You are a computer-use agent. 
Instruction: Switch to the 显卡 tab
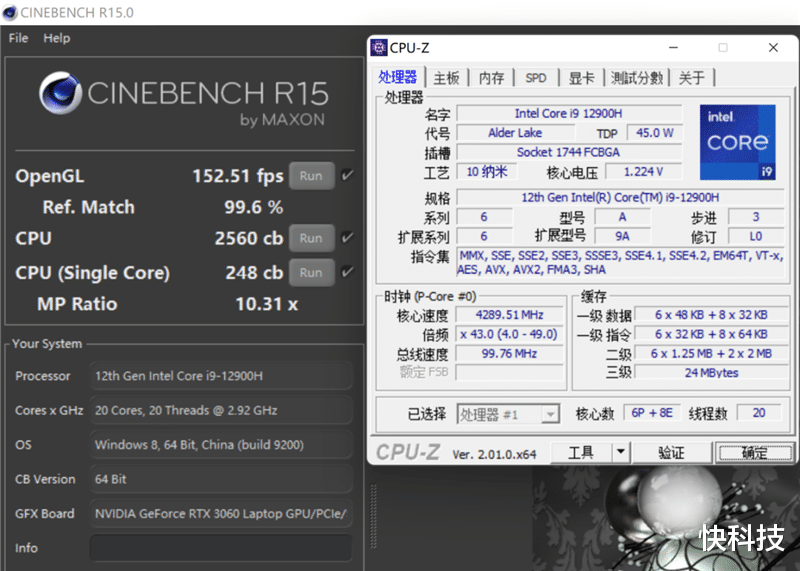tap(581, 78)
